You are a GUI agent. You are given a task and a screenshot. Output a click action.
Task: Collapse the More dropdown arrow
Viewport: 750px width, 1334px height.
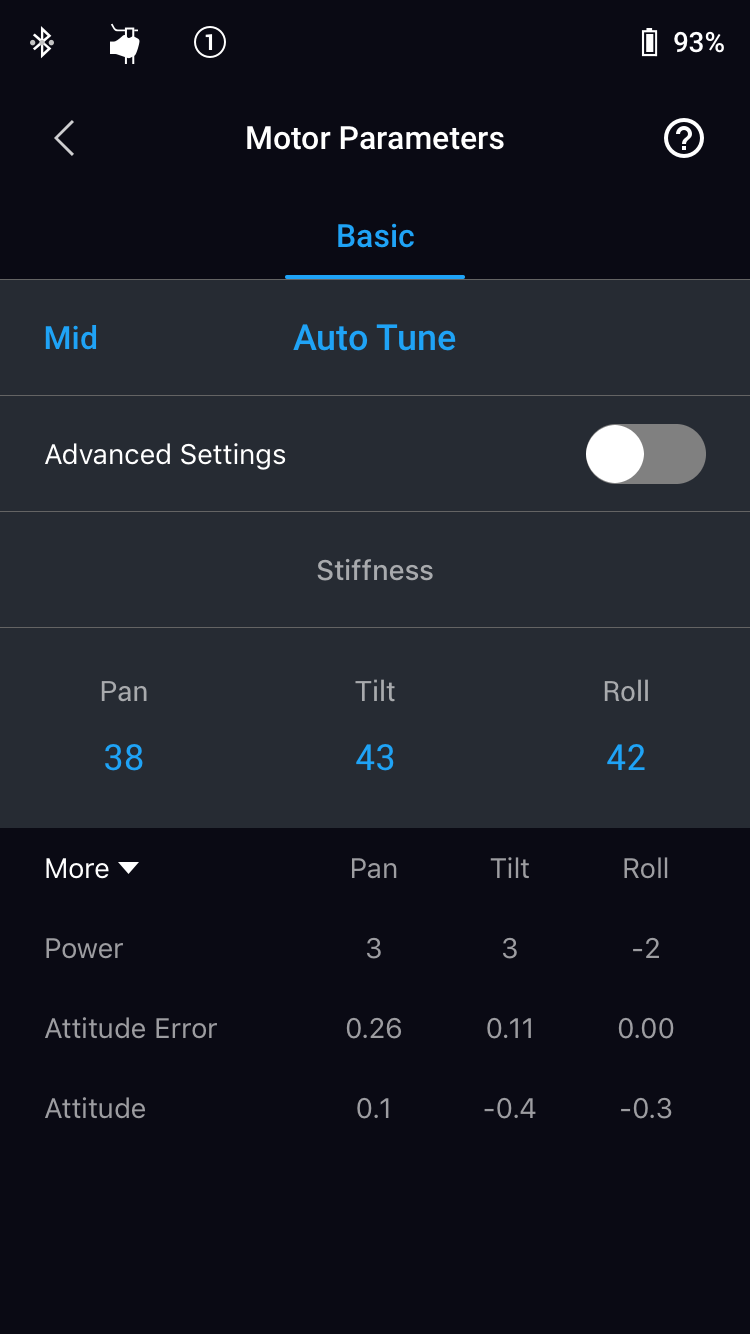129,868
